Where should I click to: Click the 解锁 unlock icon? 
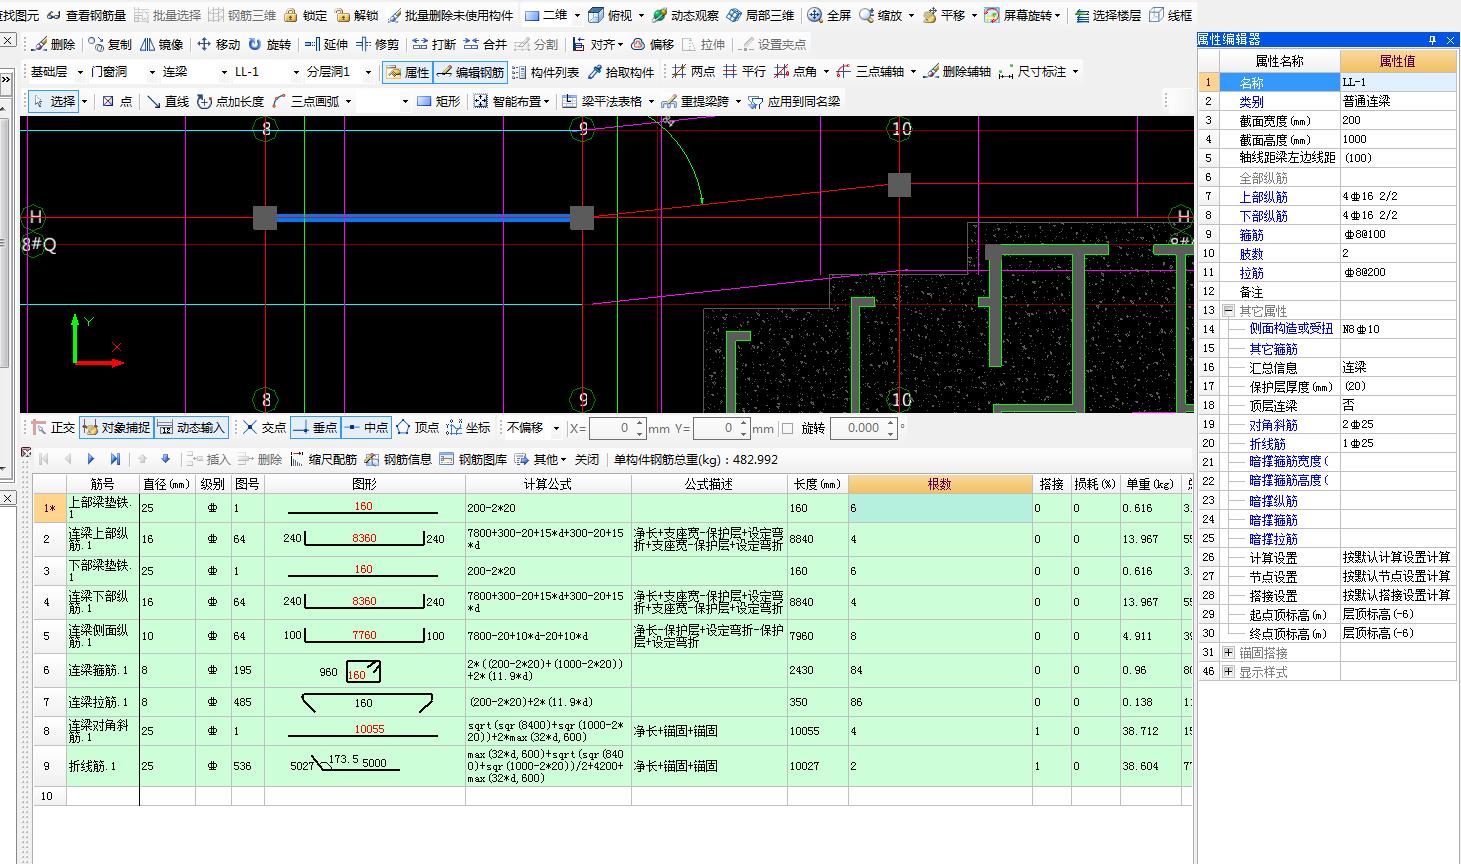click(358, 15)
